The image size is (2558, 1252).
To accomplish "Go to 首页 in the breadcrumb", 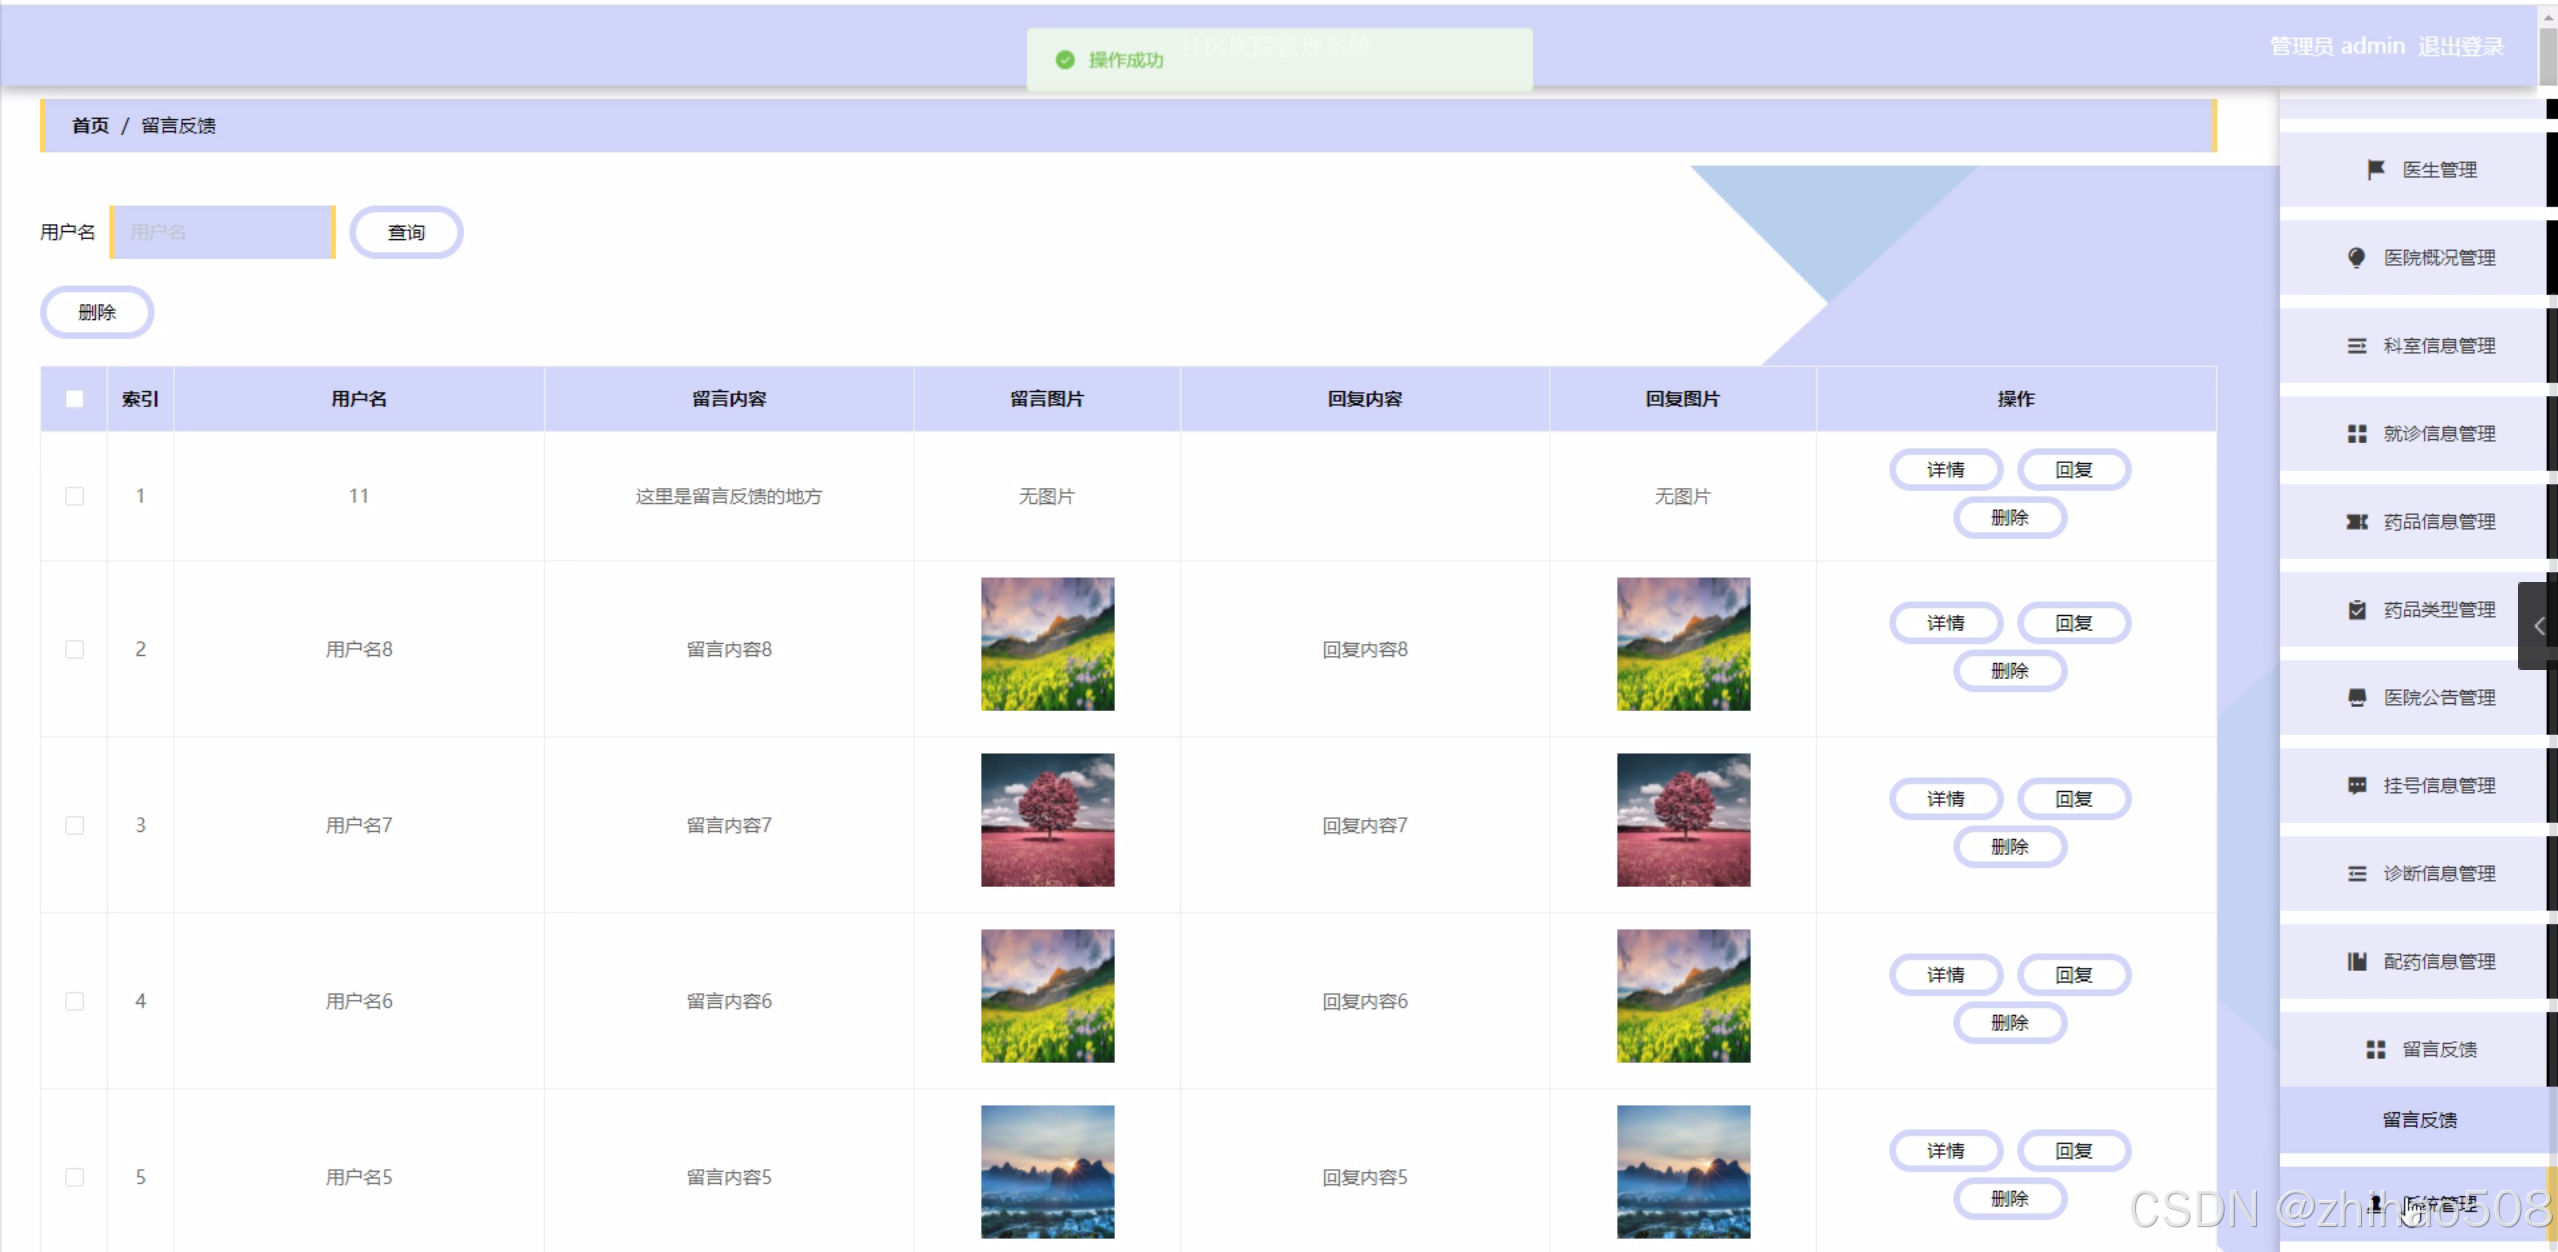I will [x=90, y=126].
